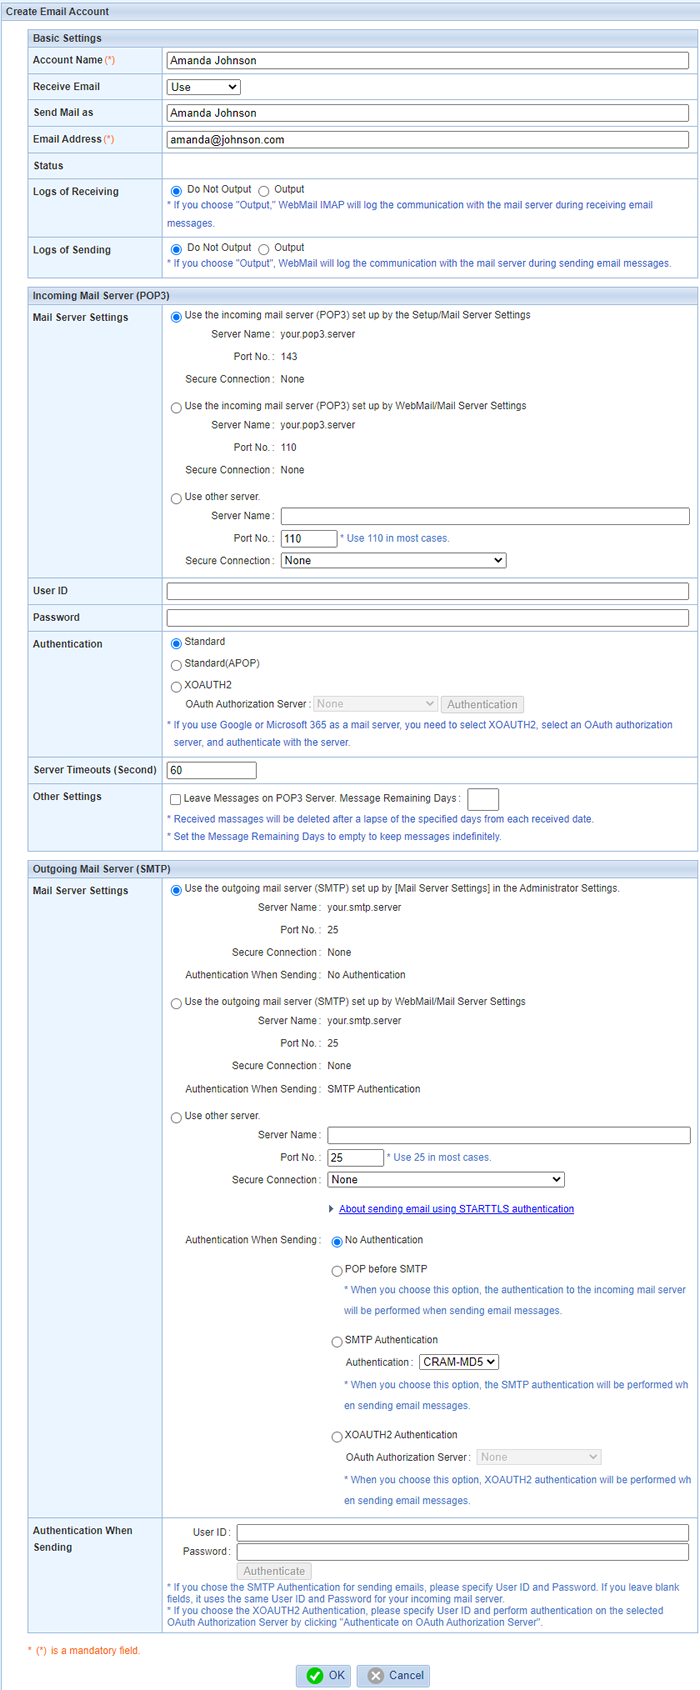Viewport: 700px width, 1690px height.
Task: Click the POP3 Server Name input field
Action: click(x=485, y=516)
